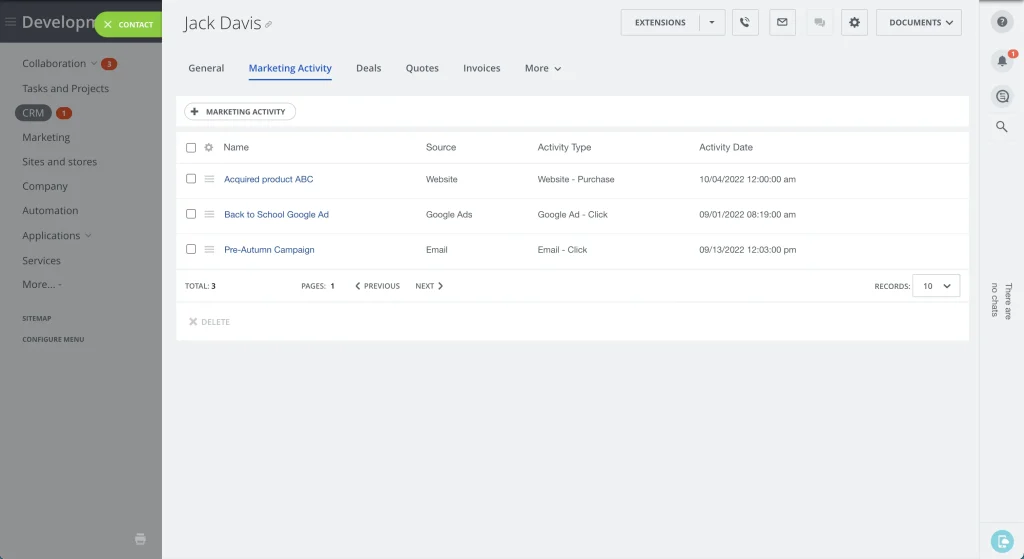This screenshot has width=1024, height=559.
Task: Switch to the General tab
Action: click(206, 68)
